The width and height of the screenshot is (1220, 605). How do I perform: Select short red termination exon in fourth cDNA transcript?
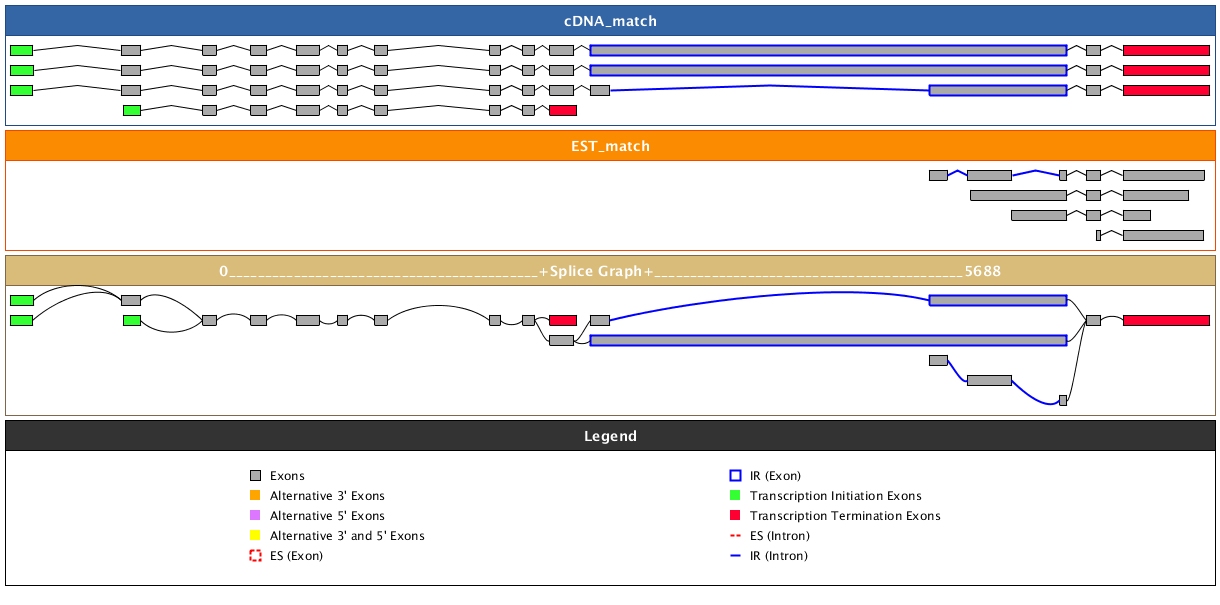click(563, 110)
